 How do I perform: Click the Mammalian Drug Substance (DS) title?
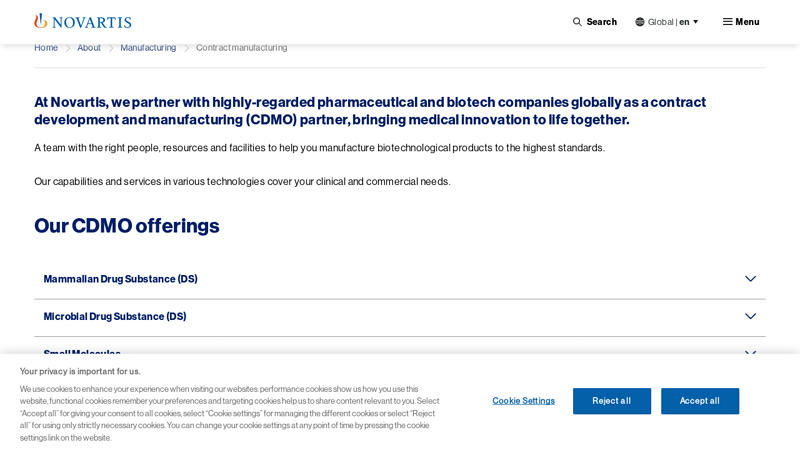click(120, 279)
